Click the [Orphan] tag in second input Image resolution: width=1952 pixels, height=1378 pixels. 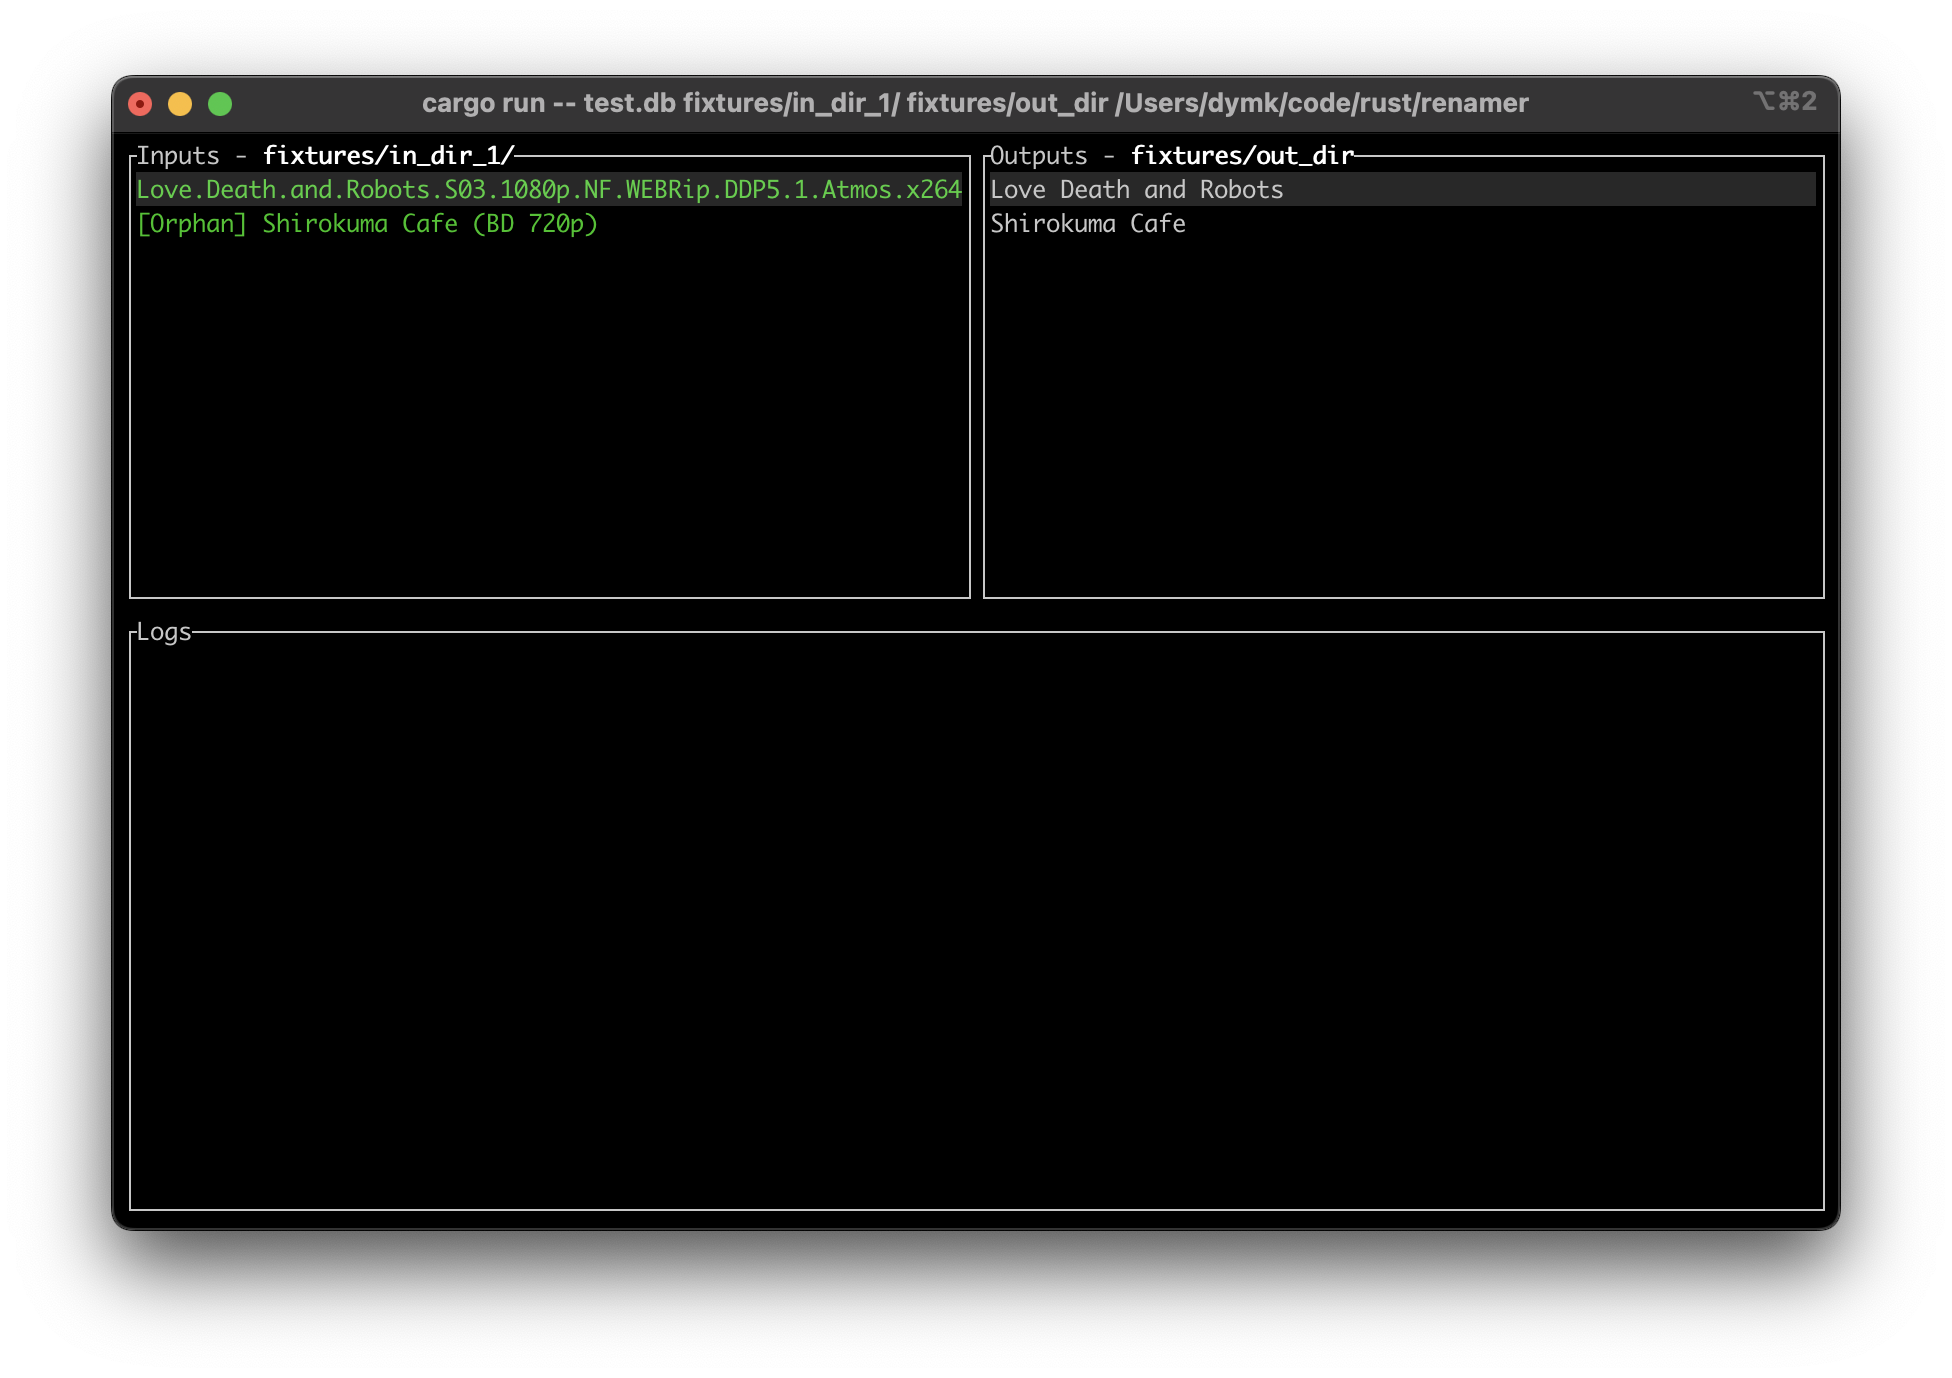[x=191, y=224]
